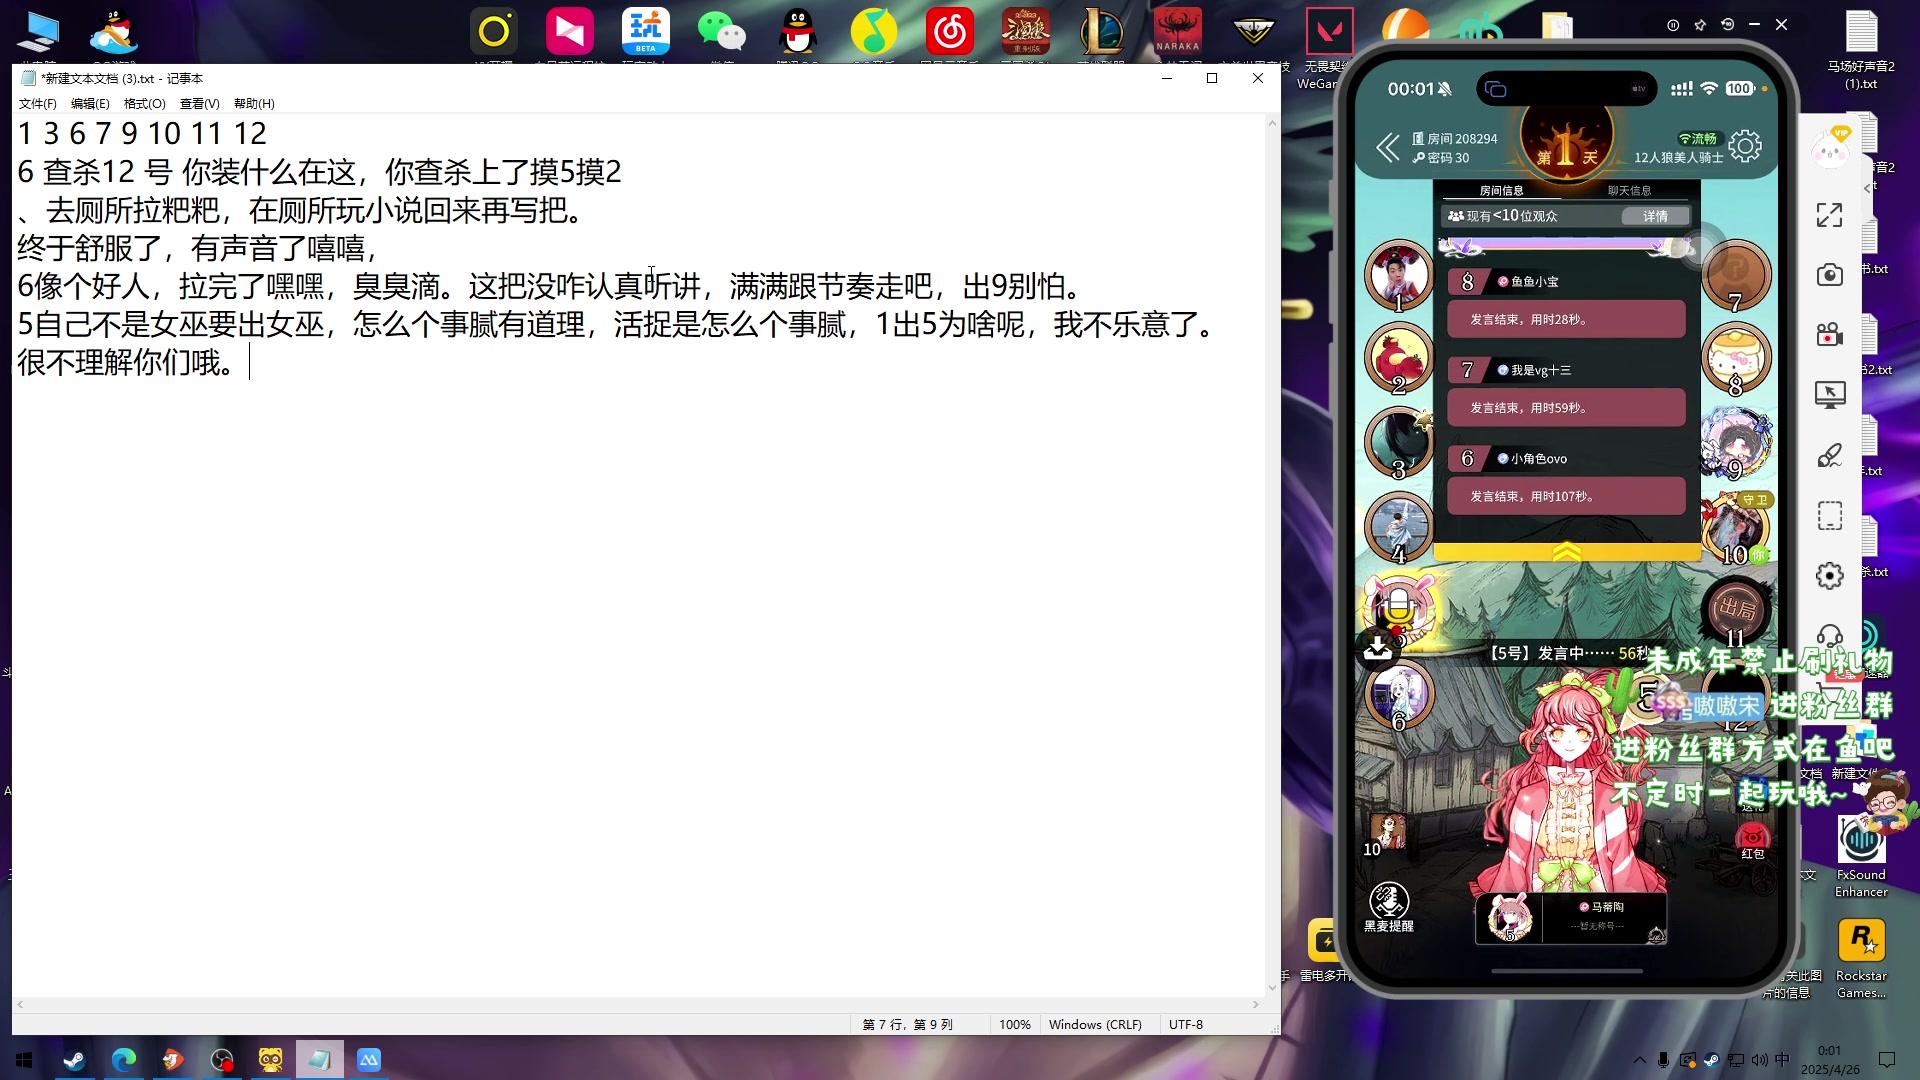Collapse the room info panel with yellow chevrons
The image size is (1920, 1080).
point(1566,551)
